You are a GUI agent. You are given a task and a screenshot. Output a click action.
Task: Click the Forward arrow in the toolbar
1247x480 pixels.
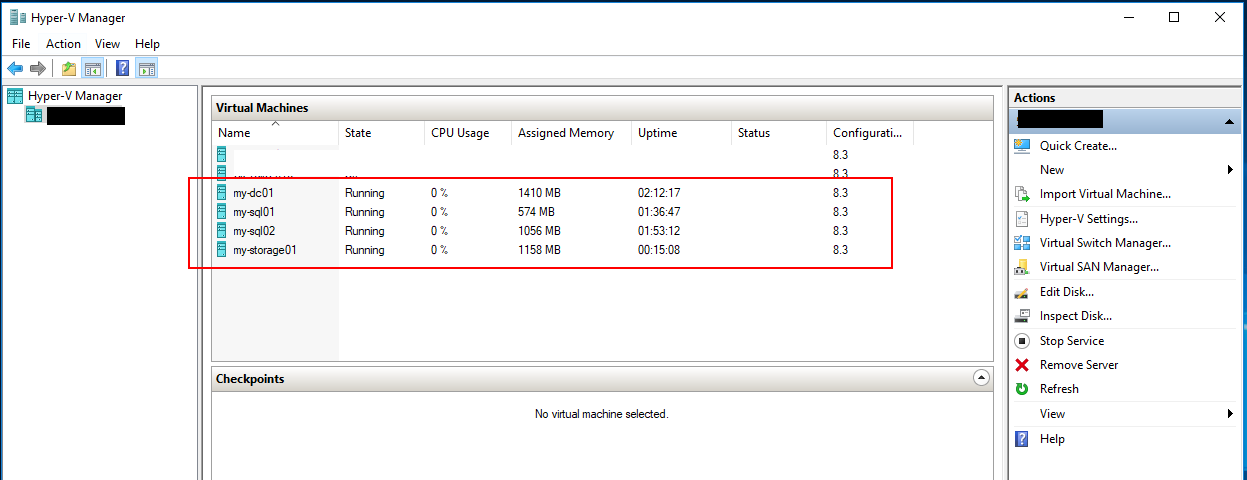pyautogui.click(x=37, y=68)
